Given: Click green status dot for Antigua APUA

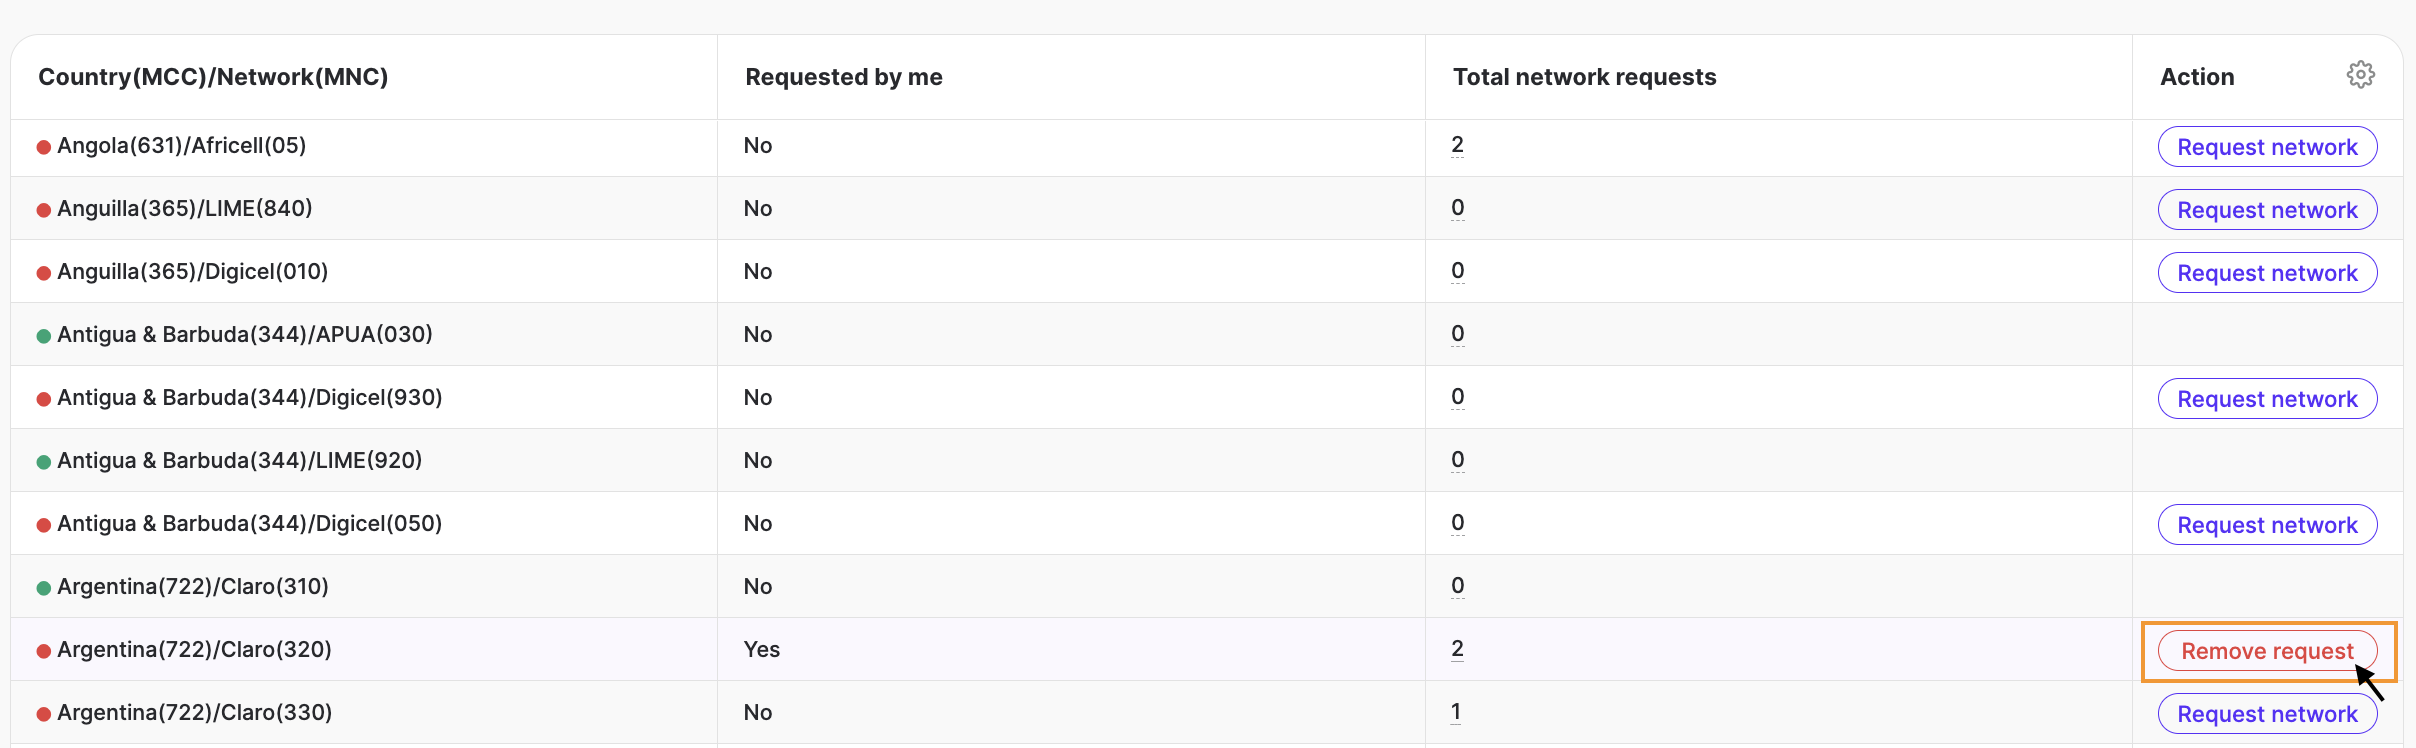Looking at the screenshot, I should [44, 336].
